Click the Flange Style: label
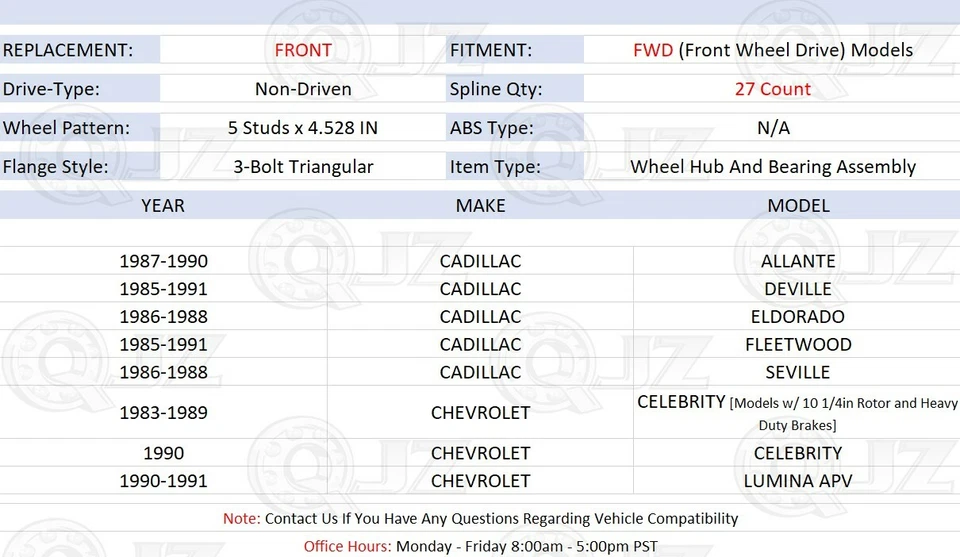The width and height of the screenshot is (960, 557). (x=55, y=167)
